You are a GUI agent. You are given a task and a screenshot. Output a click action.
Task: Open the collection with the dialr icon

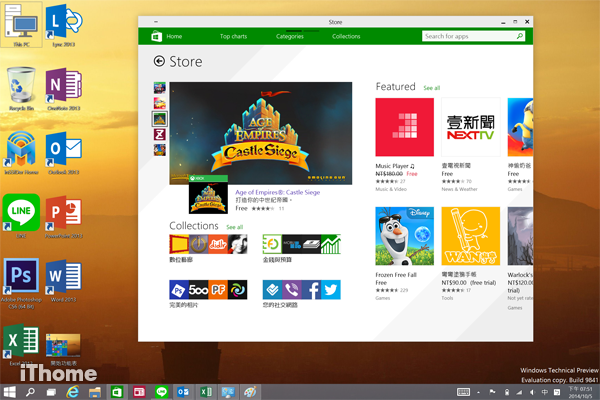(208, 244)
